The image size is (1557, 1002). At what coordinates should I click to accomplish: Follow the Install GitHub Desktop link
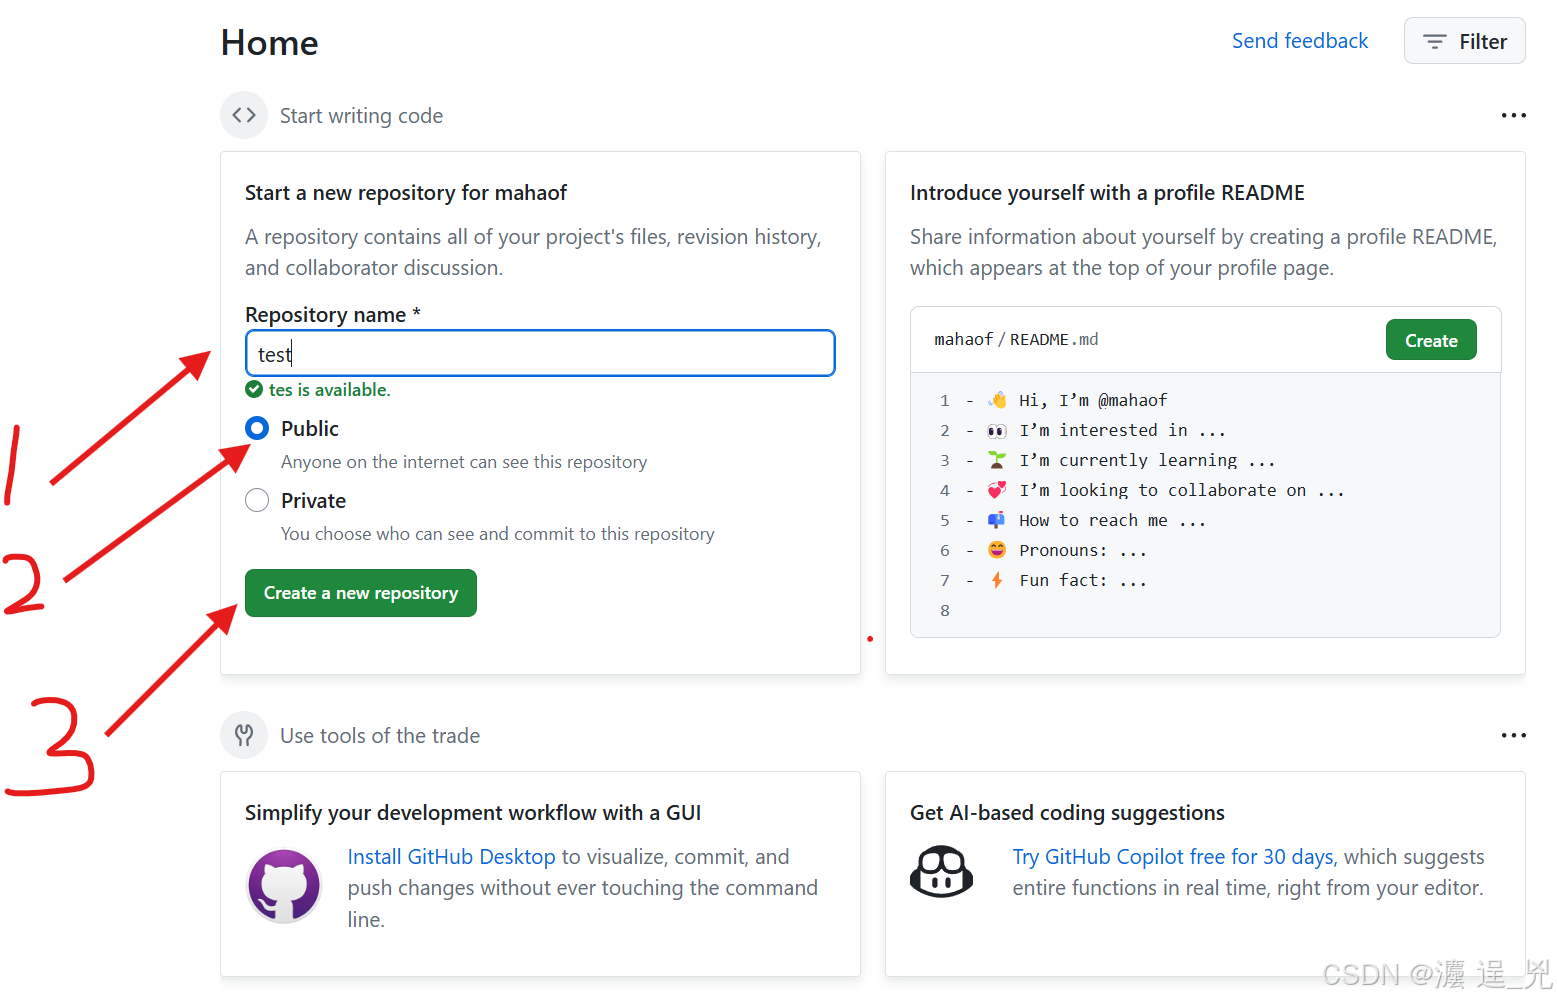tap(451, 857)
